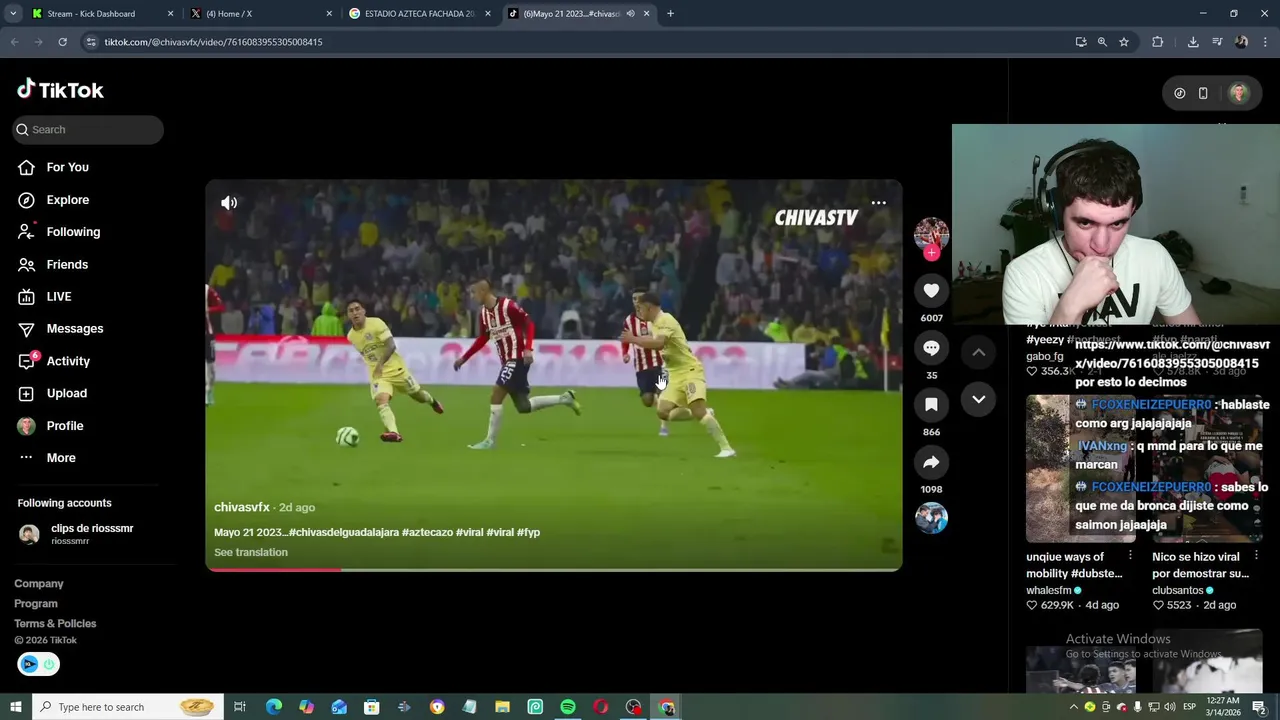Open the creator avatar beside the video
The height and width of the screenshot is (720, 1280).
click(931, 234)
